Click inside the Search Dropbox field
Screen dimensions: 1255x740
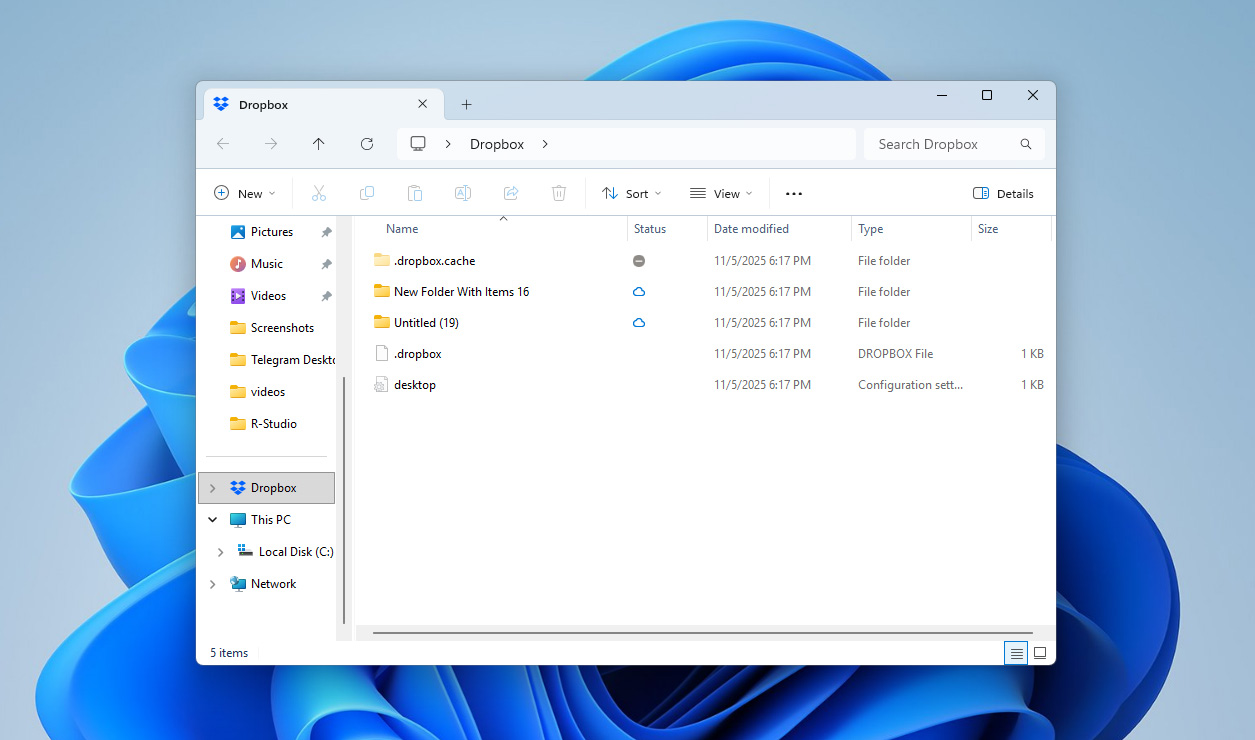point(940,143)
